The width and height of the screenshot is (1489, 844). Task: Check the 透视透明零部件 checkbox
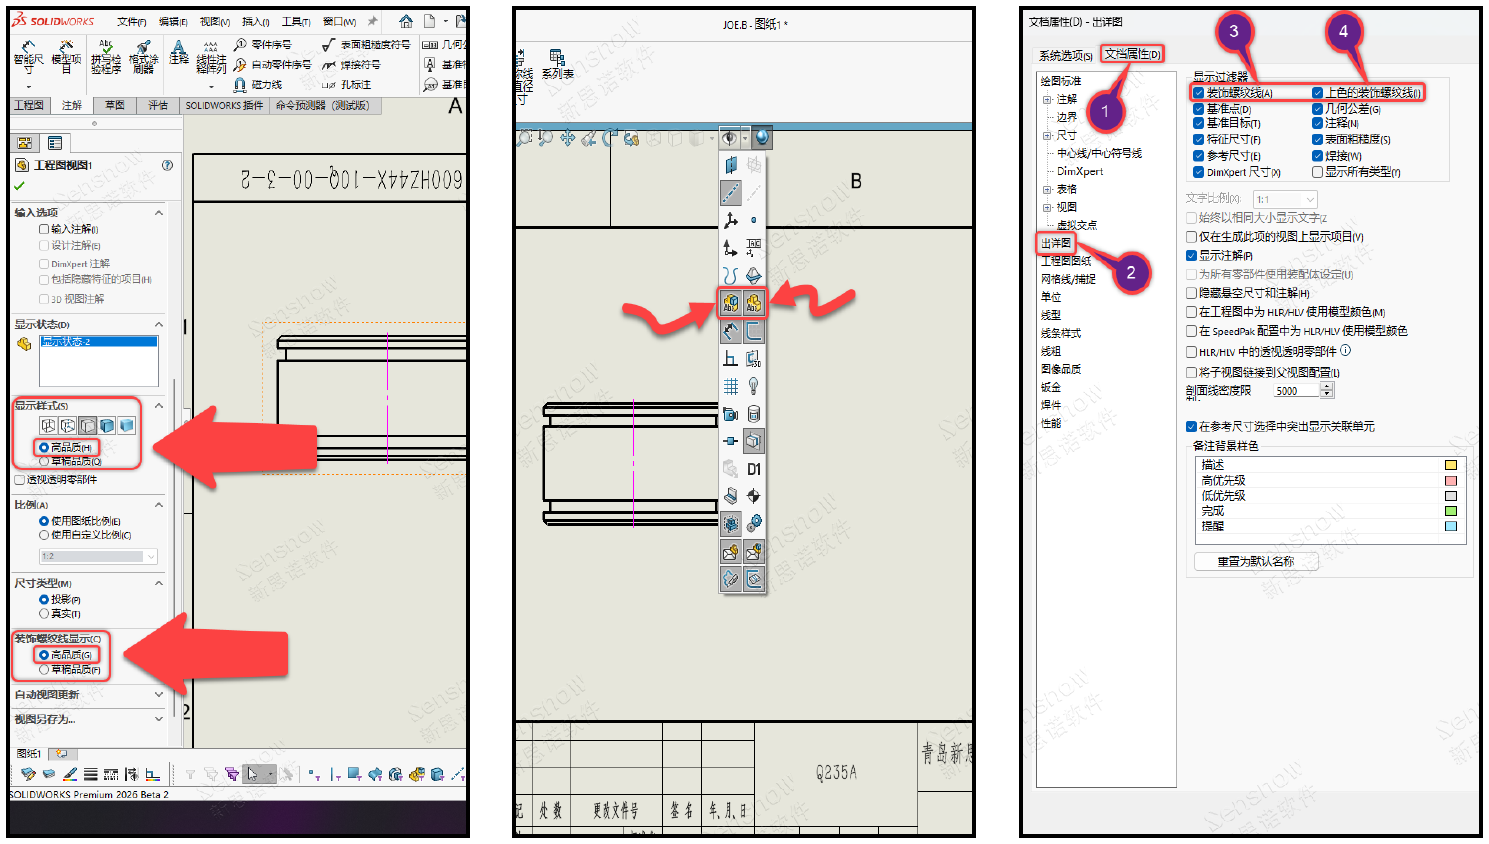pyautogui.click(x=20, y=480)
